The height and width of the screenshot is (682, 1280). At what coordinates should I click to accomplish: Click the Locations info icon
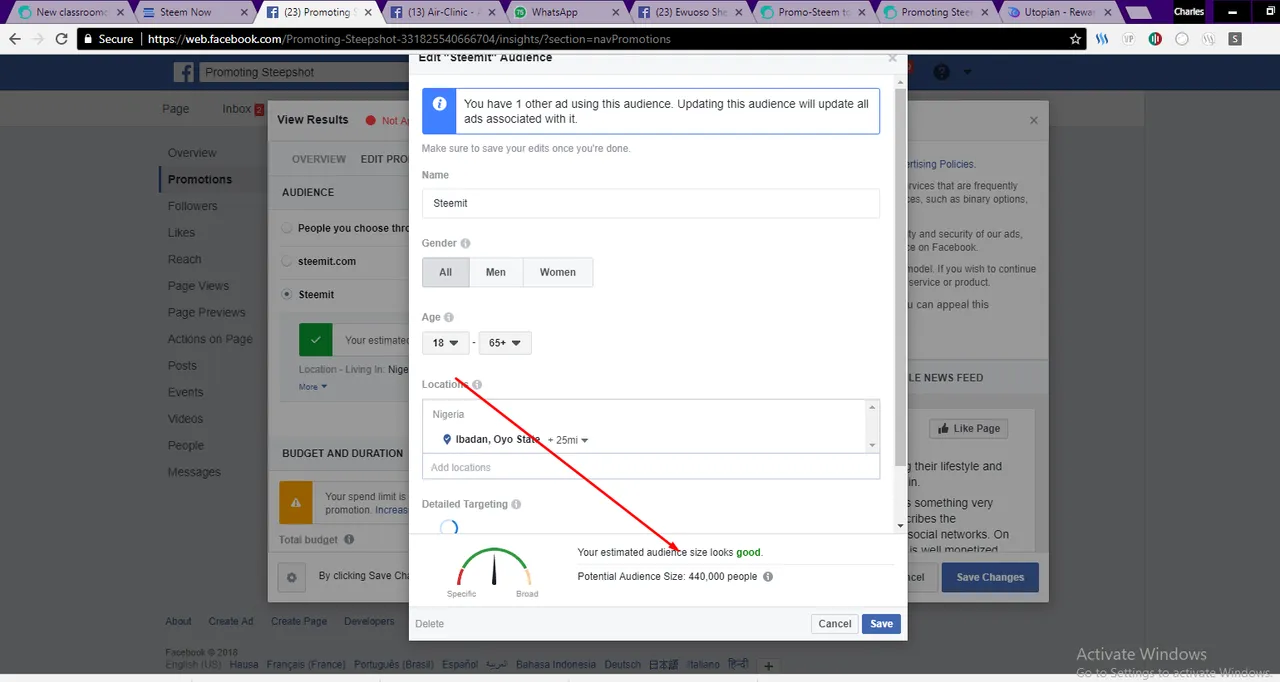pos(477,385)
